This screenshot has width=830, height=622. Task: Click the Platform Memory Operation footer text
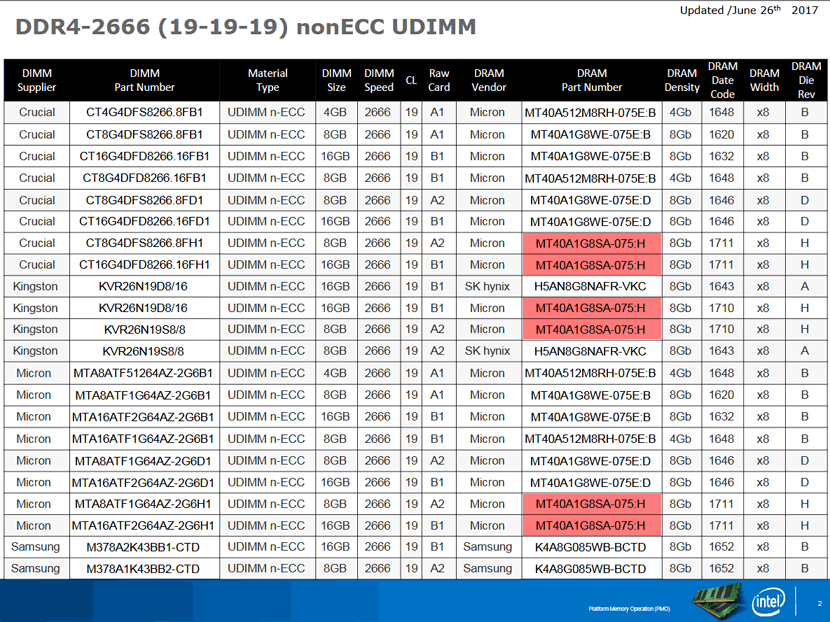tap(629, 609)
